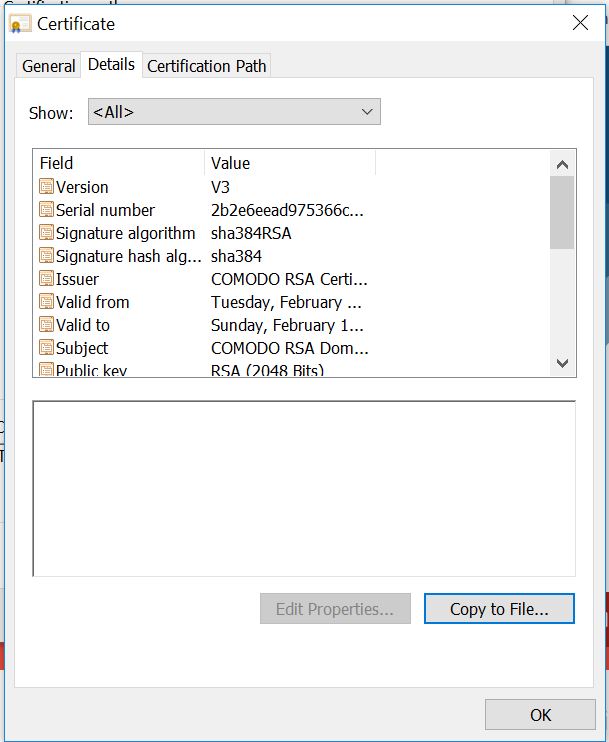Viewport: 609px width, 742px height.
Task: Open the Show filter dropdown
Action: [234, 112]
